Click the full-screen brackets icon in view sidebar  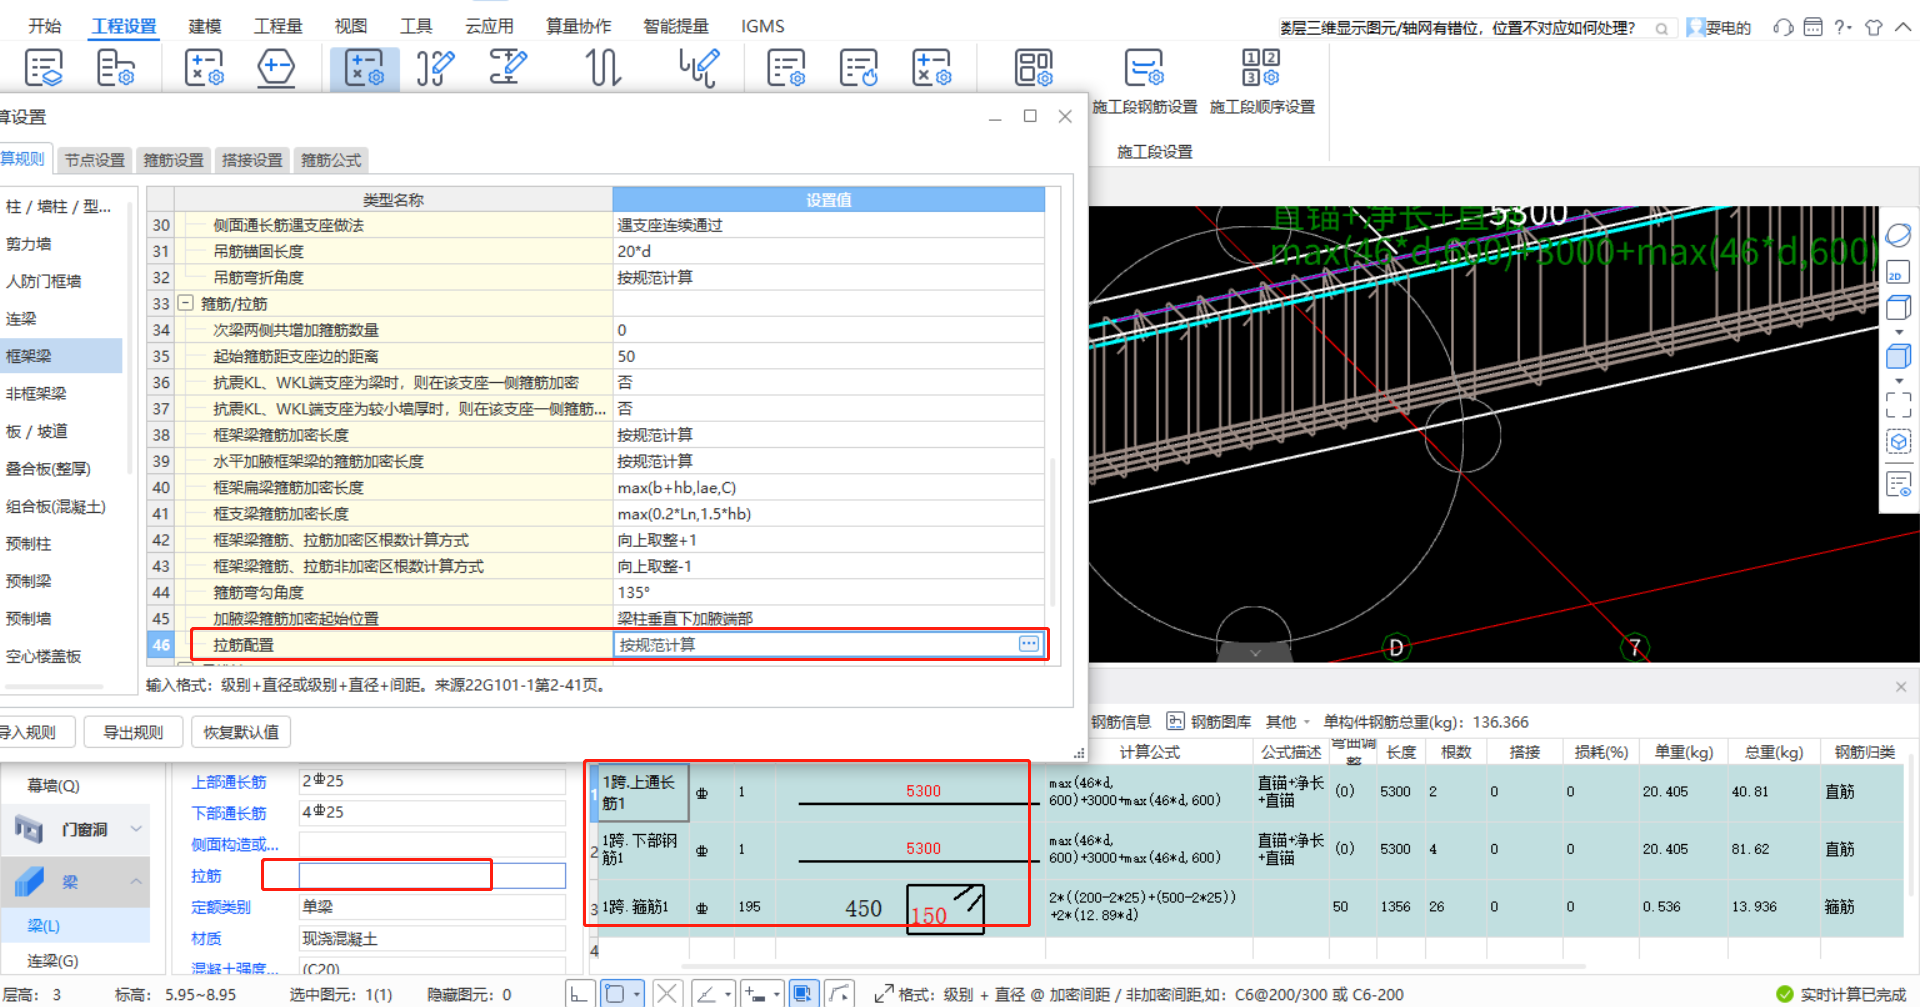1898,404
